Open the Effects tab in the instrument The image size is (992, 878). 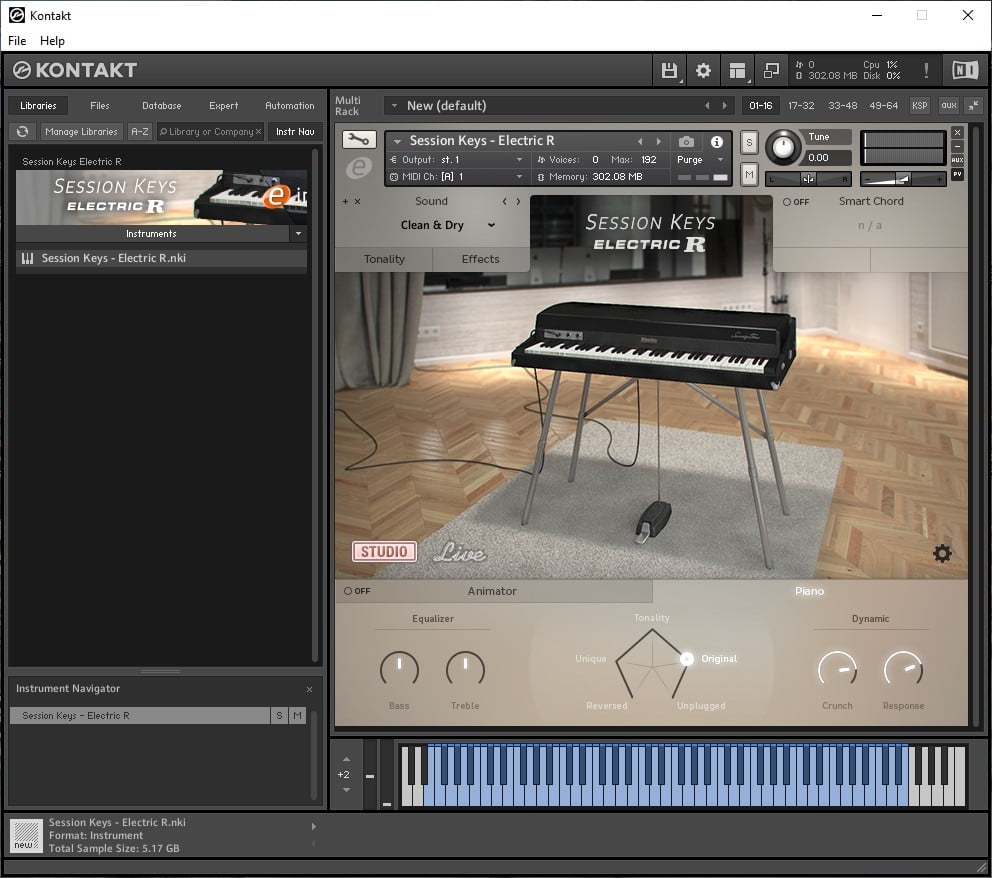(480, 259)
